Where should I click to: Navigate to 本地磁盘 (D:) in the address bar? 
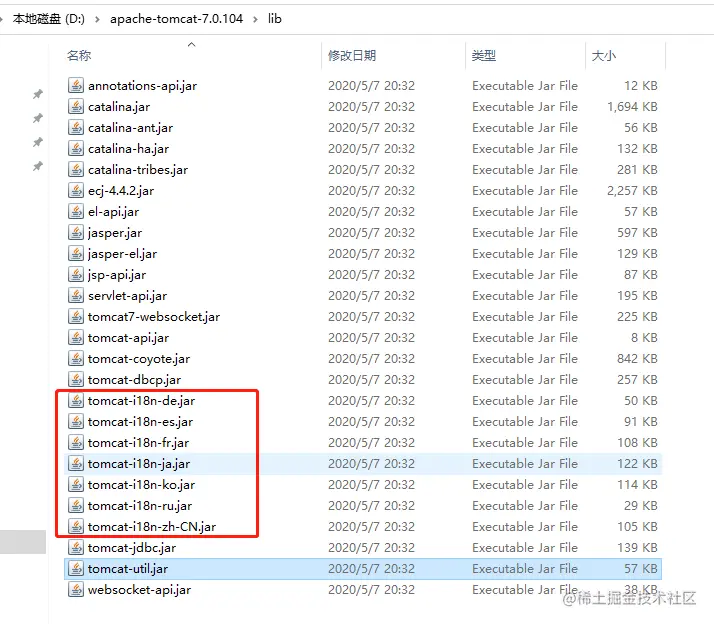tap(49, 19)
